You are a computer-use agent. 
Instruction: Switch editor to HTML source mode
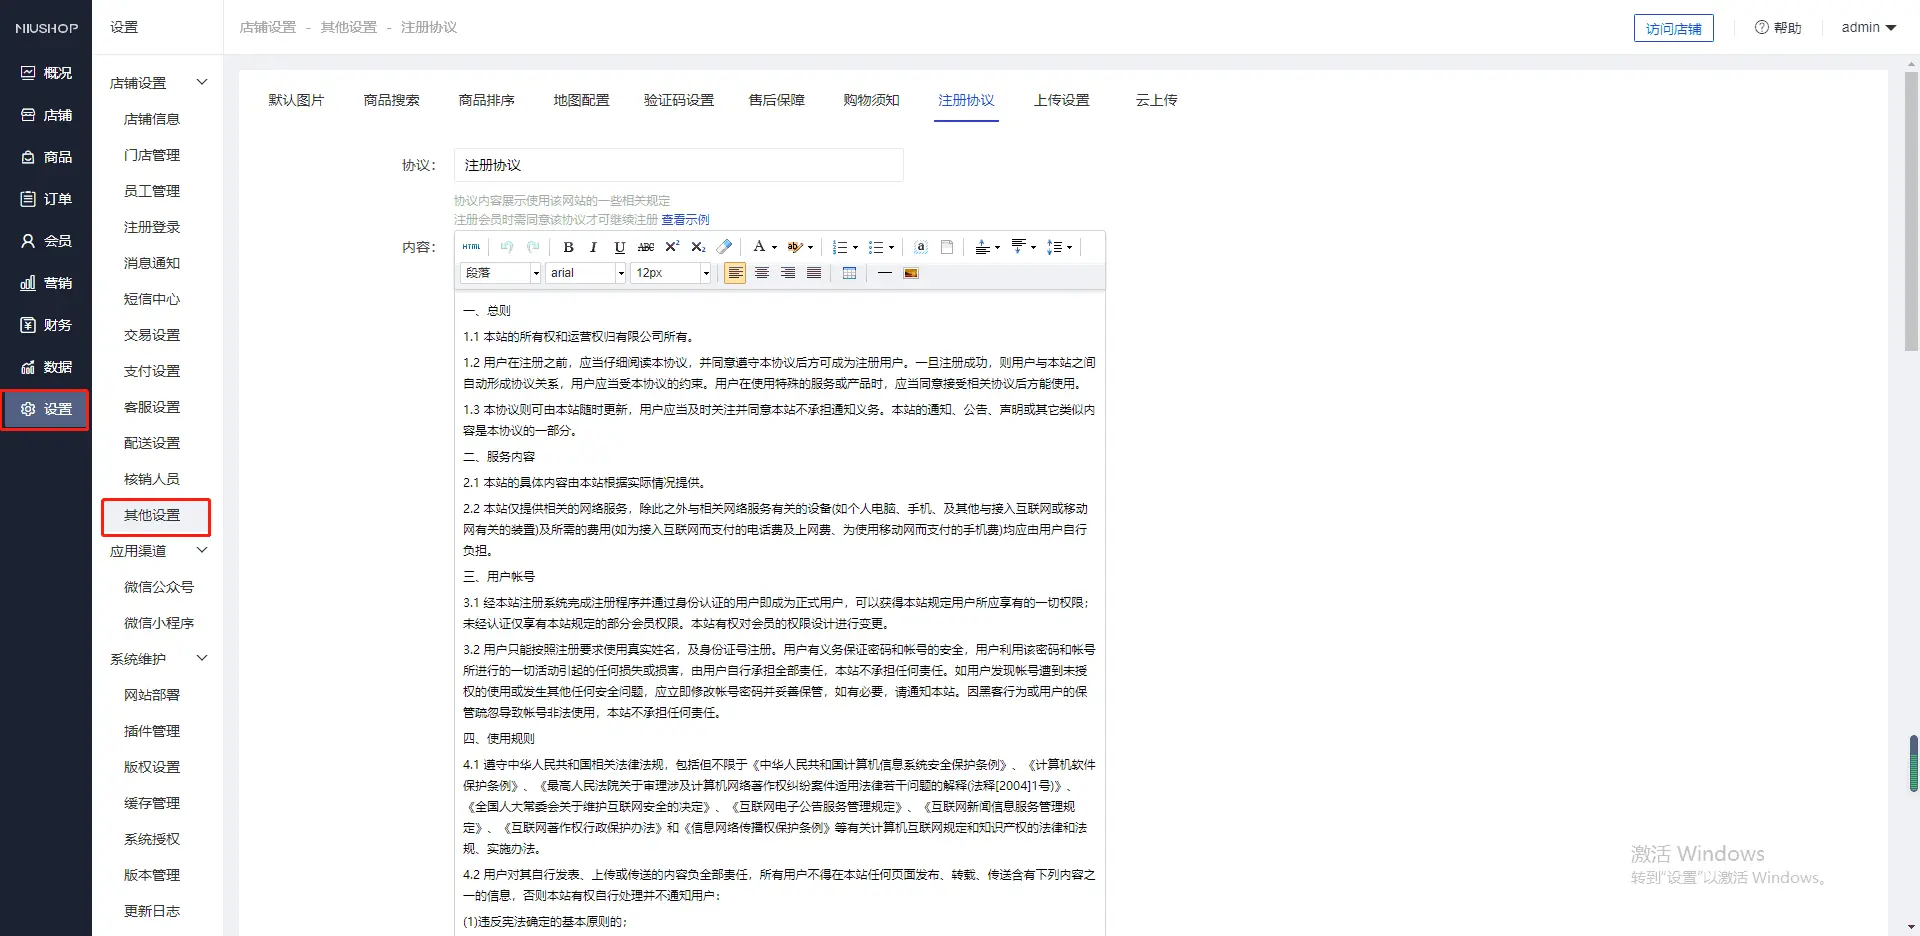click(471, 247)
